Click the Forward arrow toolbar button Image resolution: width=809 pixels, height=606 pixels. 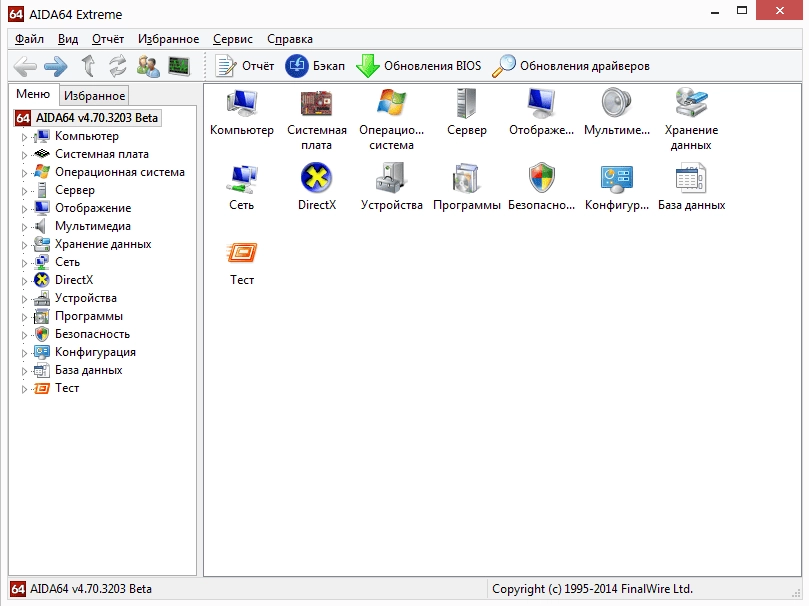[x=56, y=66]
